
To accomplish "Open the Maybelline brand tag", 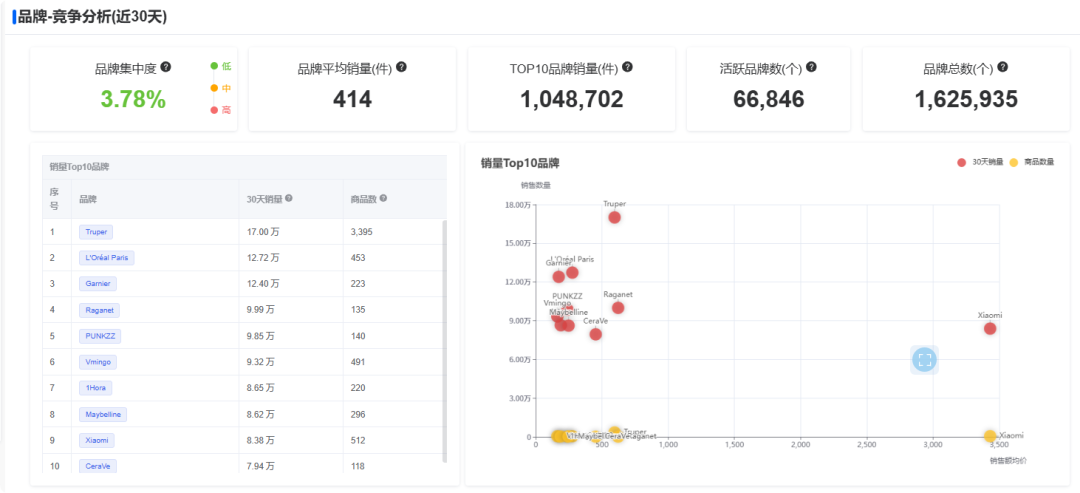I will pyautogui.click(x=103, y=415).
